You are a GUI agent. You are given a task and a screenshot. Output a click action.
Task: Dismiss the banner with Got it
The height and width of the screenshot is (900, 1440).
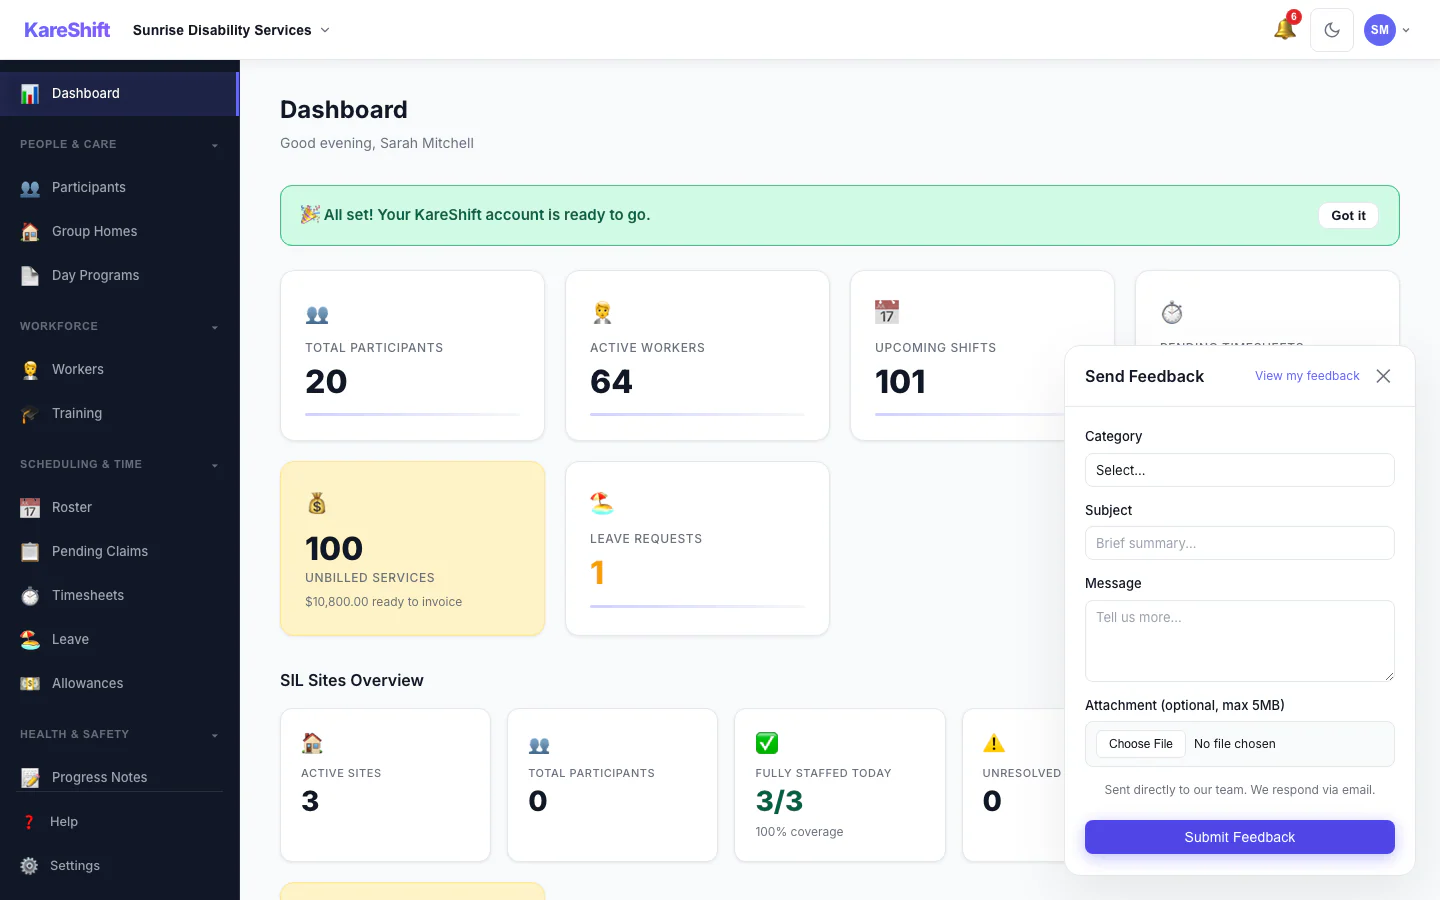pyautogui.click(x=1348, y=215)
